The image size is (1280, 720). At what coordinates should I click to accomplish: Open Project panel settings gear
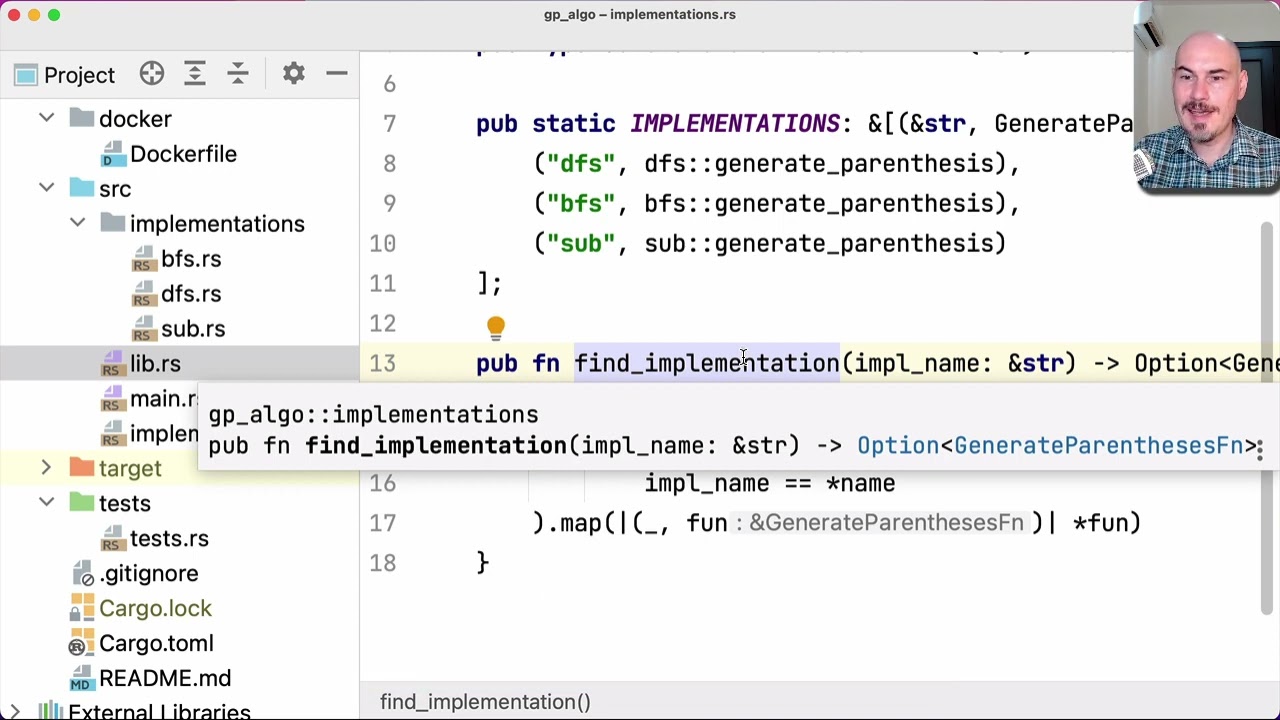(294, 74)
